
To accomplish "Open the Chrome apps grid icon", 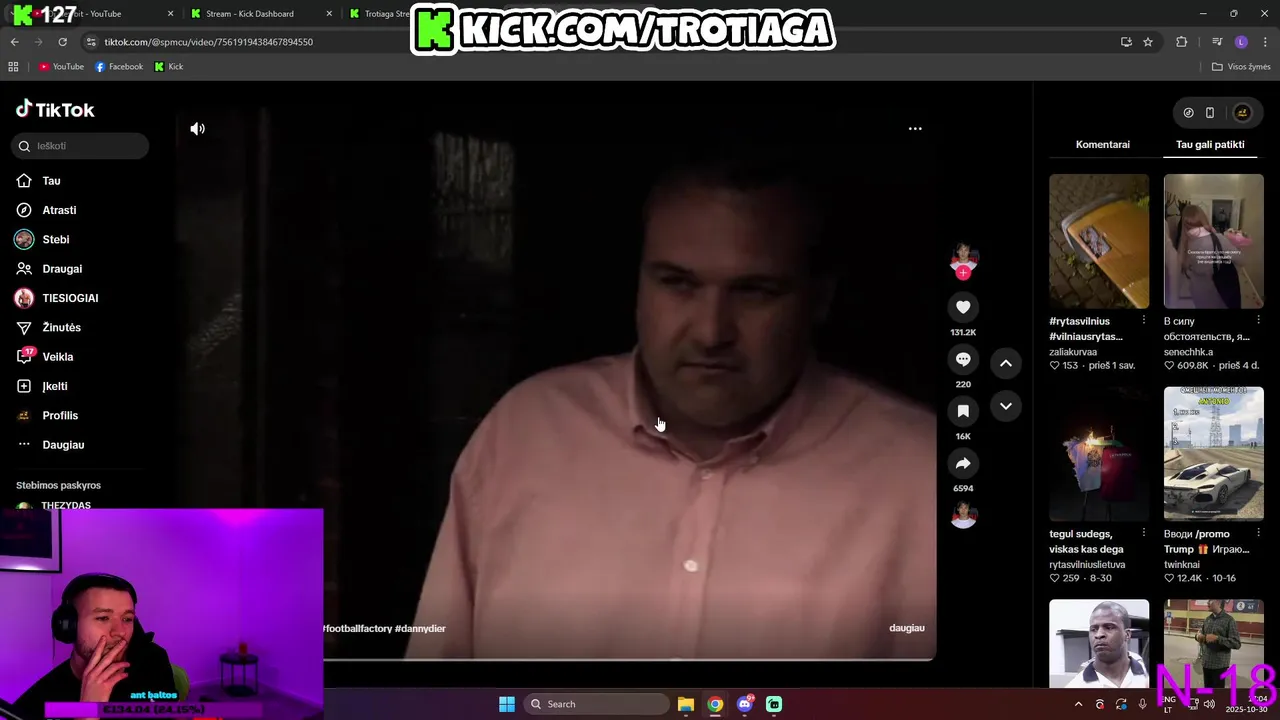I will (13, 67).
